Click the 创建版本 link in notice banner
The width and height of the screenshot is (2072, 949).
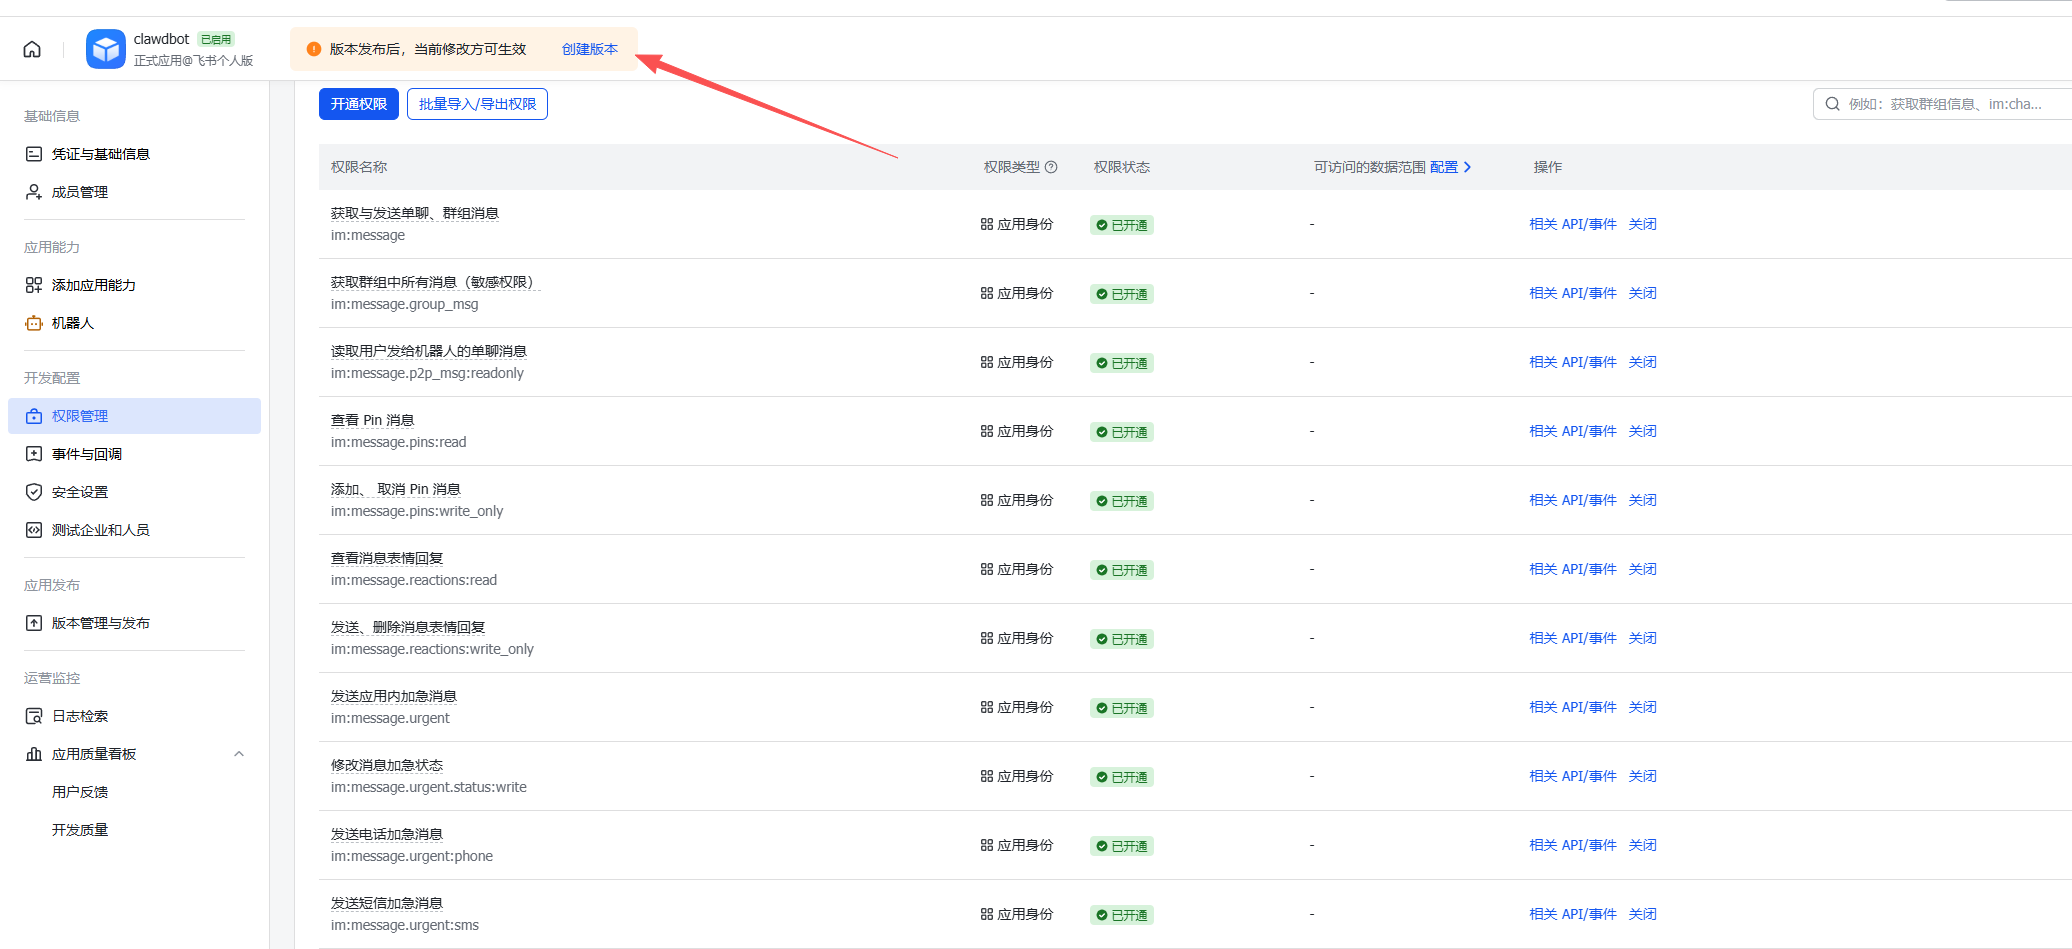[590, 48]
